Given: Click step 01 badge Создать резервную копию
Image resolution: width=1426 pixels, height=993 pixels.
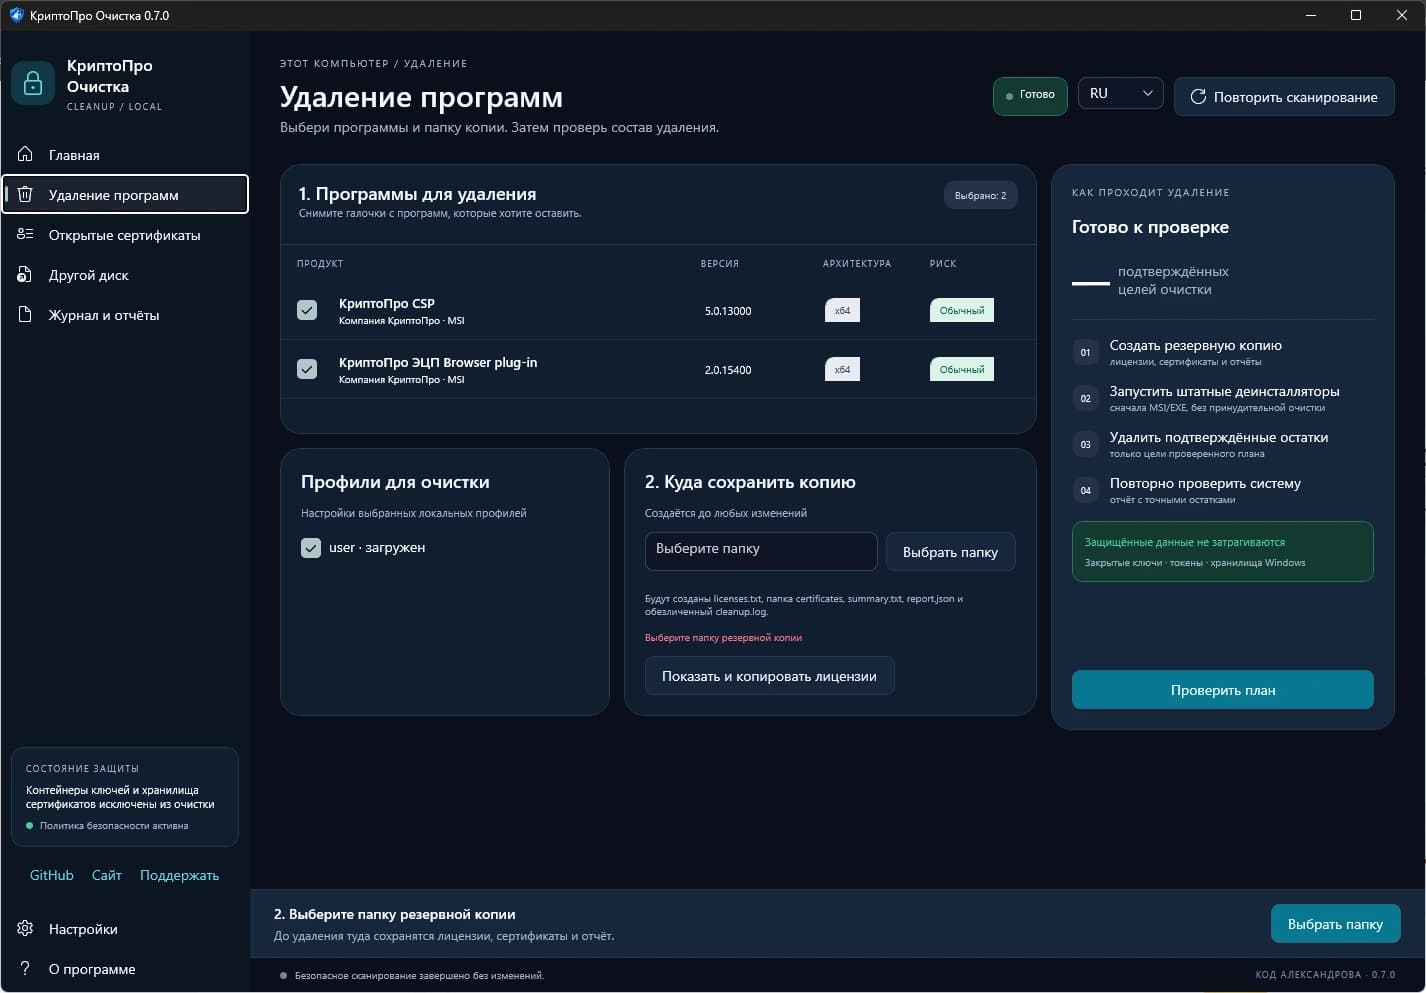Looking at the screenshot, I should click(1085, 352).
